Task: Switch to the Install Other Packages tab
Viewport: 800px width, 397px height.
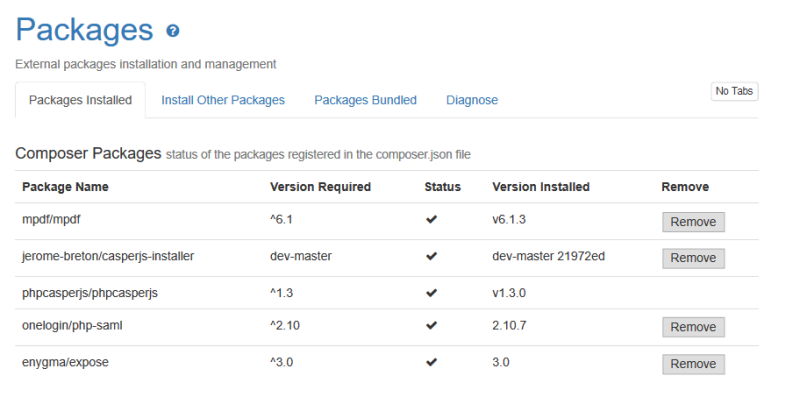Action: [x=223, y=100]
